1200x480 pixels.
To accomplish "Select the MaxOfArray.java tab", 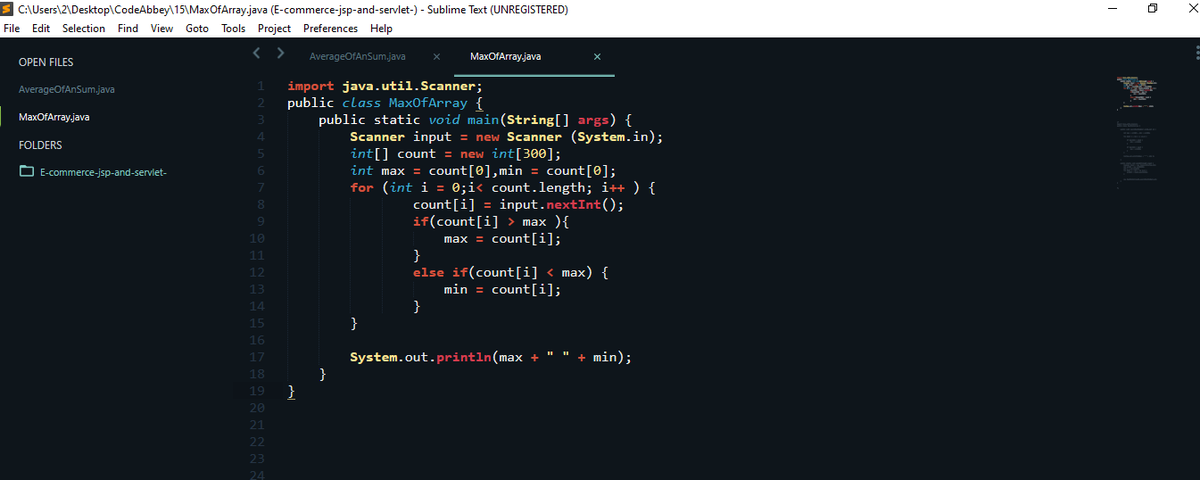I will [506, 57].
